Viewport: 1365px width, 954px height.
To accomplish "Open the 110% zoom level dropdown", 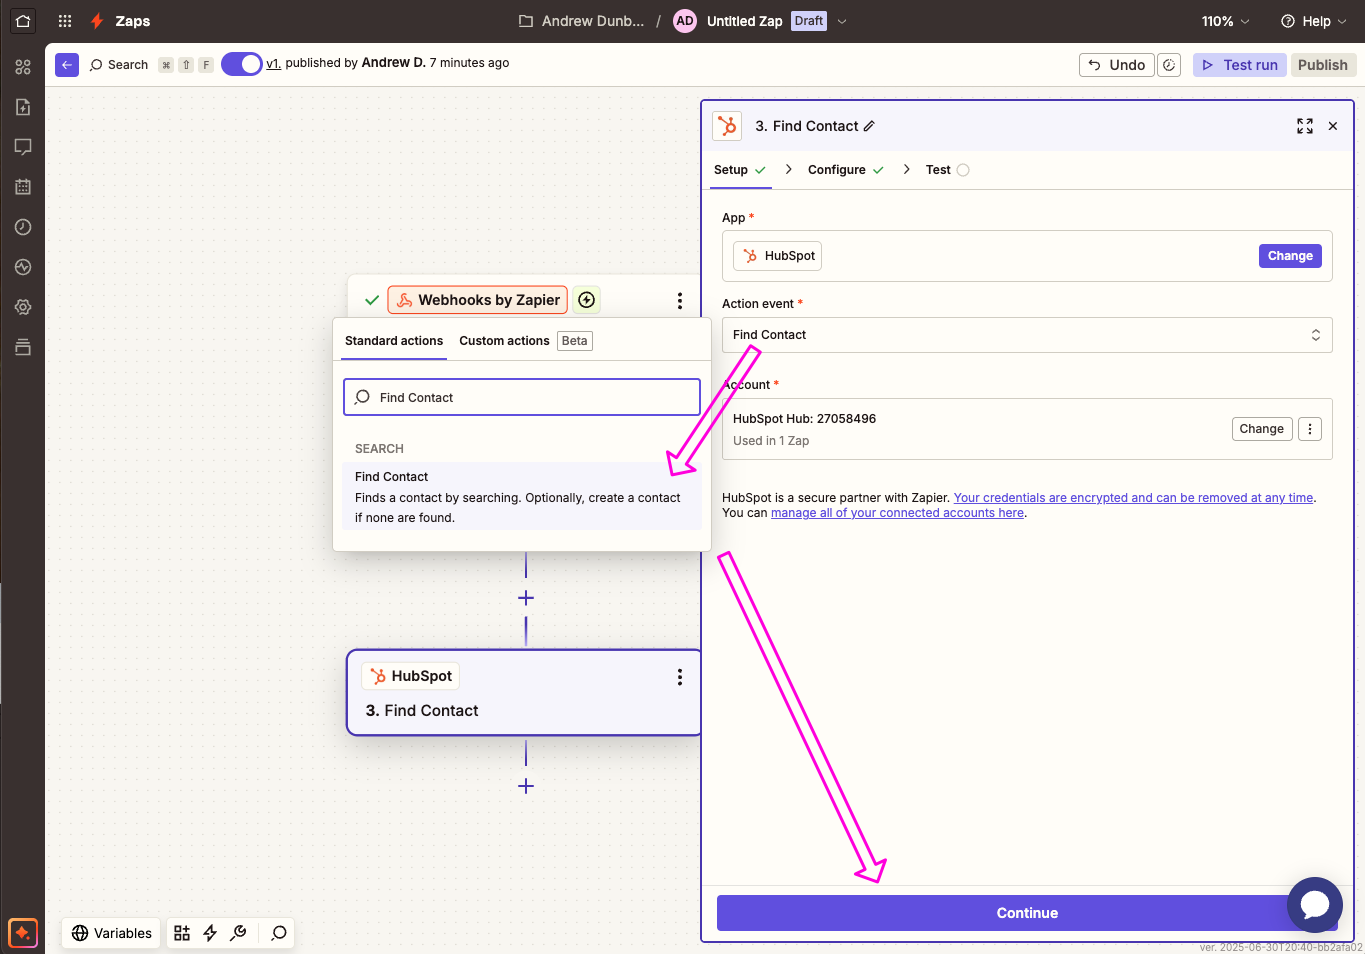I will click(1225, 21).
